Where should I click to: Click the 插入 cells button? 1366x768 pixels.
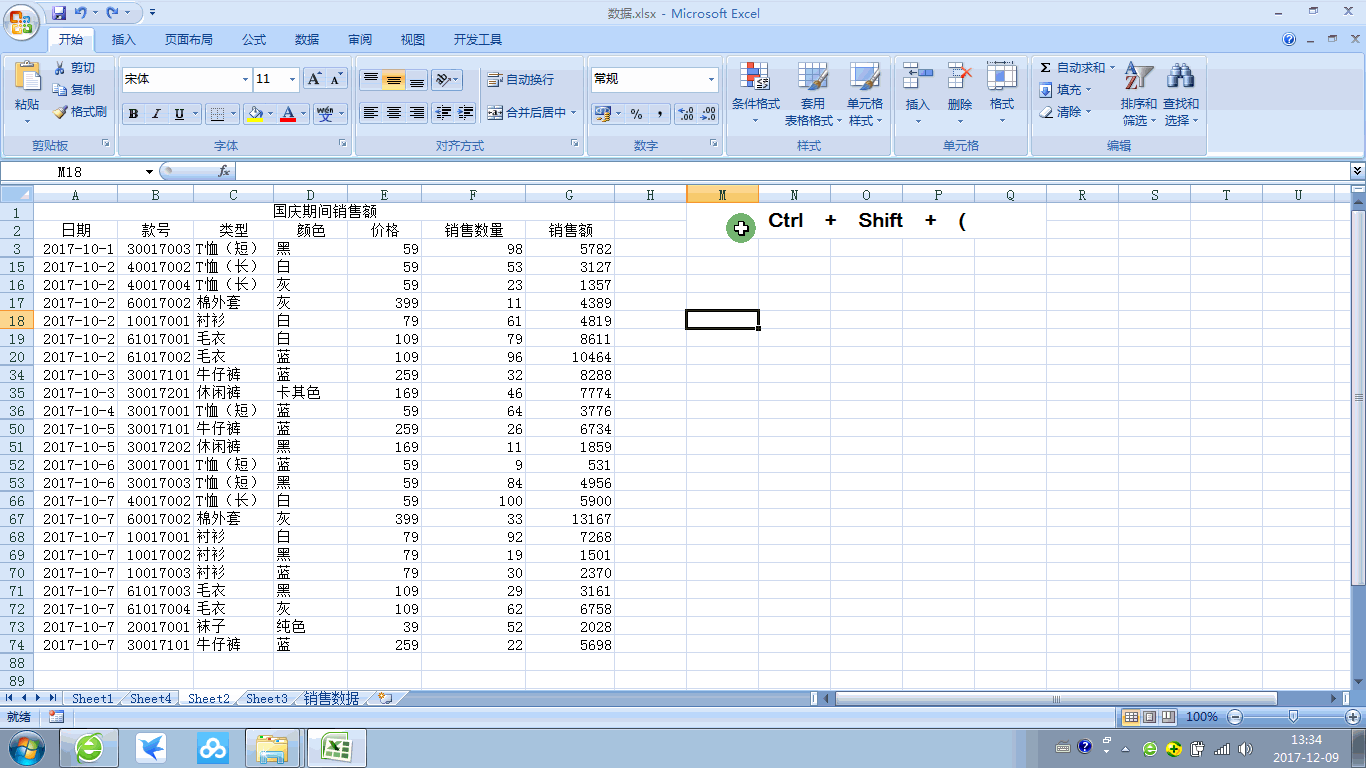tap(917, 94)
